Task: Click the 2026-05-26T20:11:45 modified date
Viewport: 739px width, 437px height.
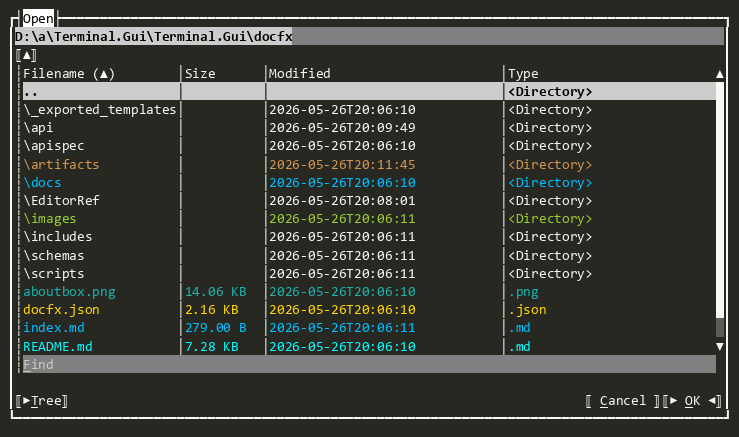Action: coord(342,164)
